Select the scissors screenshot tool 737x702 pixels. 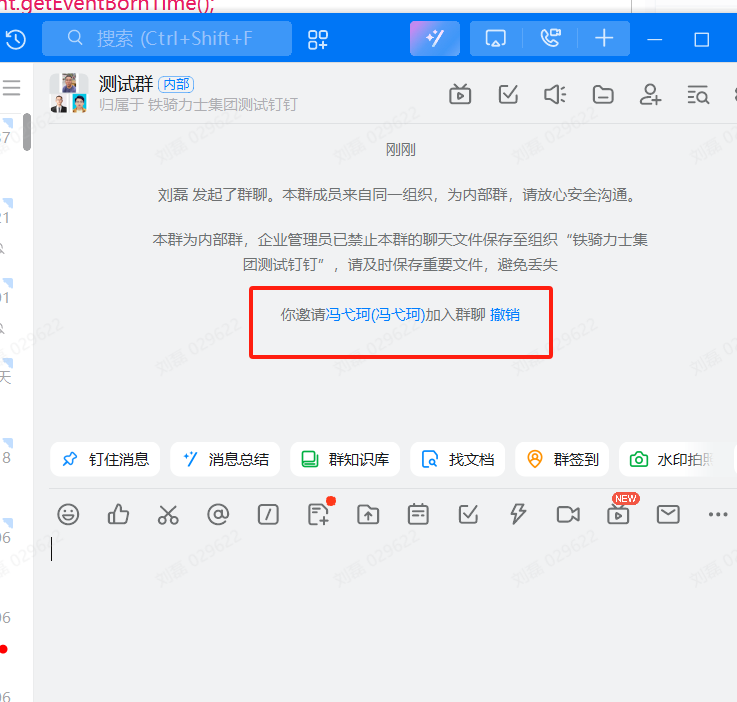pyautogui.click(x=168, y=514)
